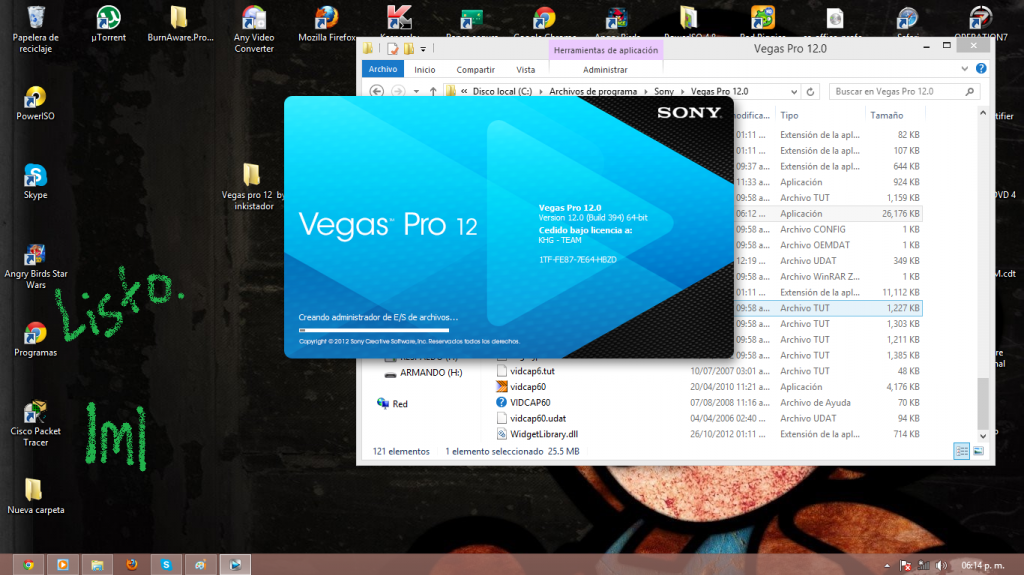Open Google Chrome from the taskbar
This screenshot has height=575, width=1024.
point(28,565)
